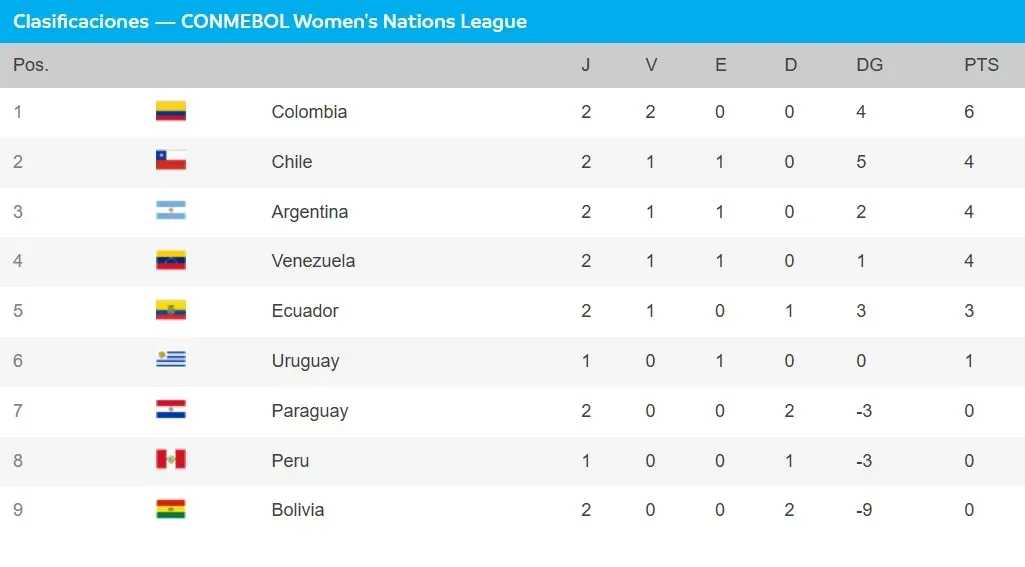Click the J column header

(586, 65)
